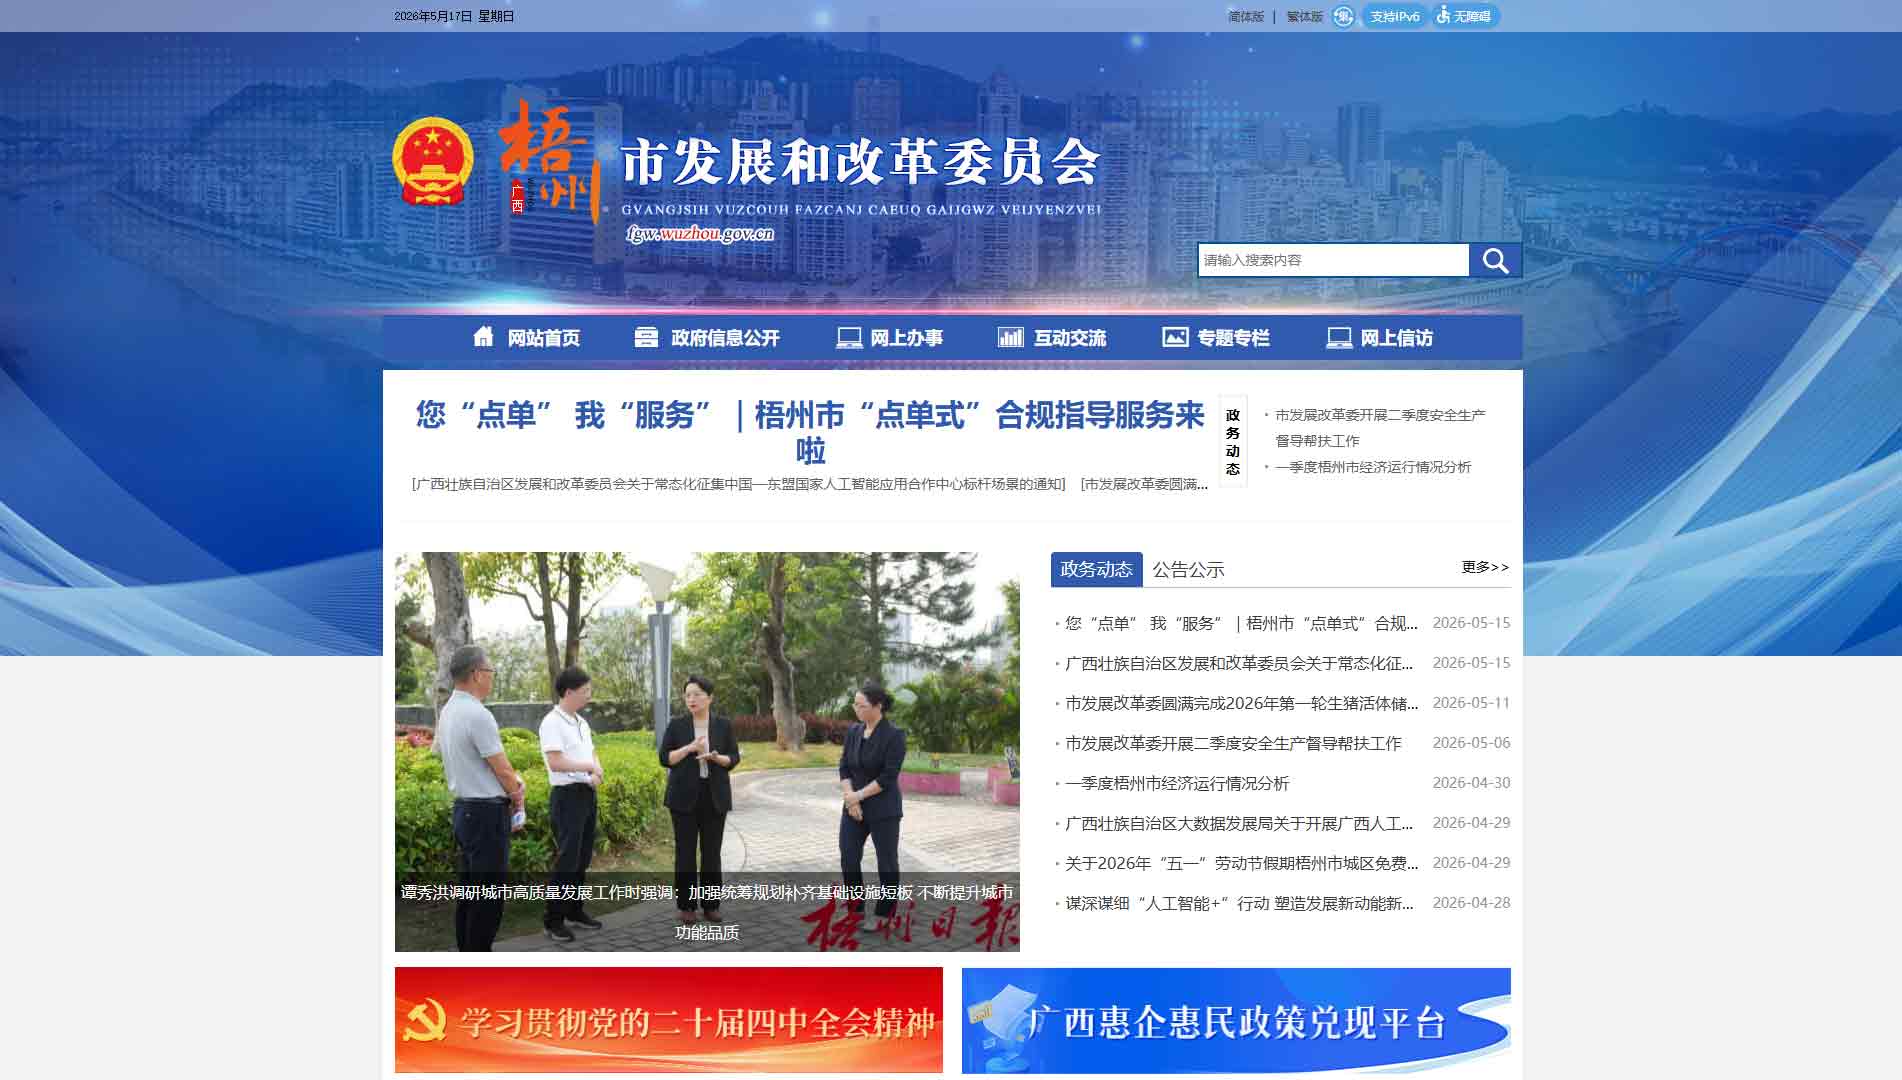The height and width of the screenshot is (1080, 1902).
Task: Open sidebar item 一季度梧州市经济运行情况分析
Action: pyautogui.click(x=1373, y=467)
